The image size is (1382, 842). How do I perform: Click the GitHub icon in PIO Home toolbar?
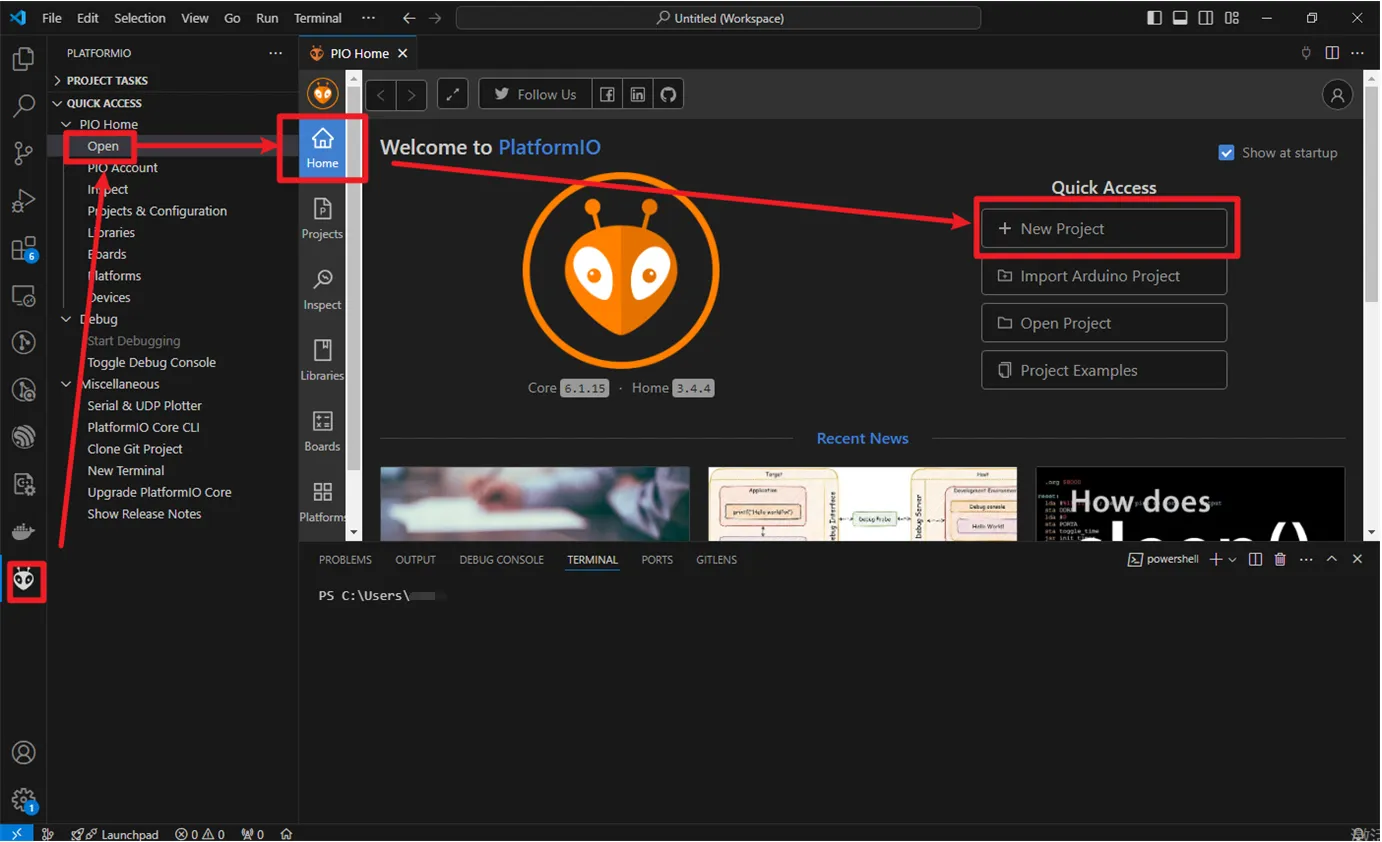668,95
